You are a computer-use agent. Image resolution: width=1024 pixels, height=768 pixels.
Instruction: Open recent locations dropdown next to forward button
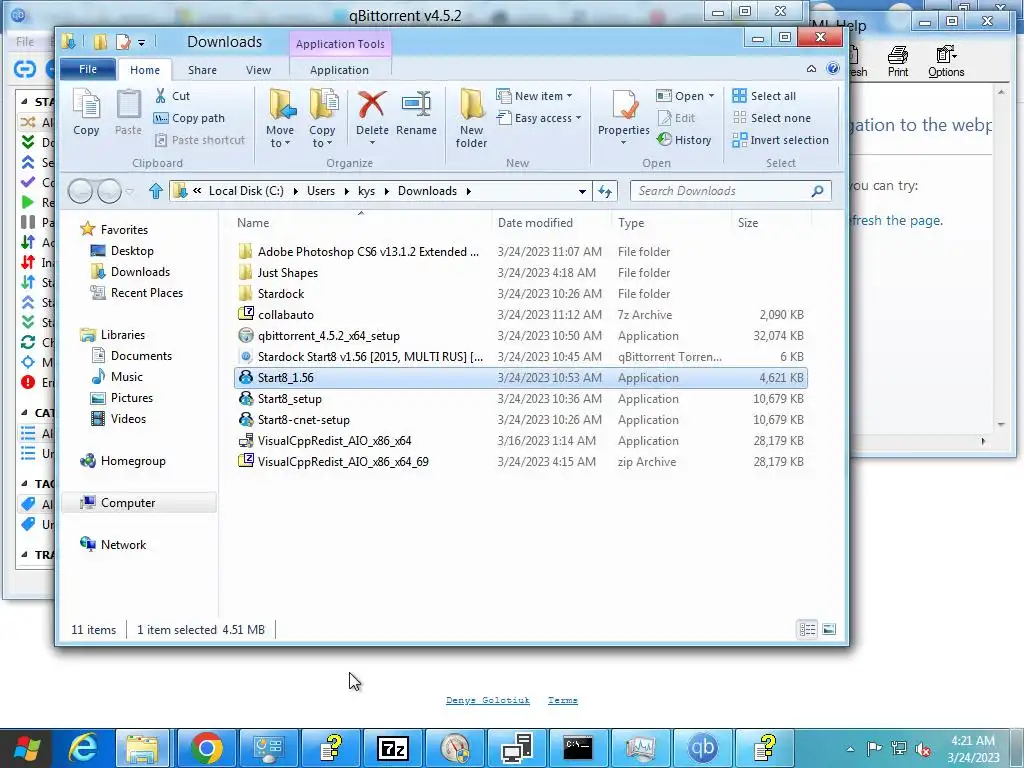(129, 191)
